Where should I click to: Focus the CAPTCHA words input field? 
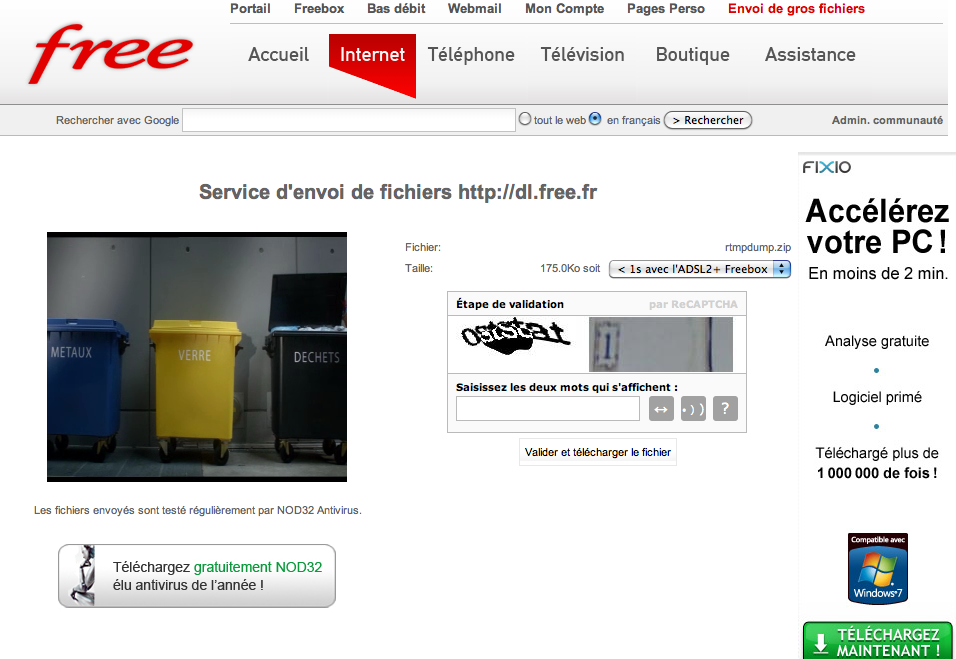pos(548,408)
